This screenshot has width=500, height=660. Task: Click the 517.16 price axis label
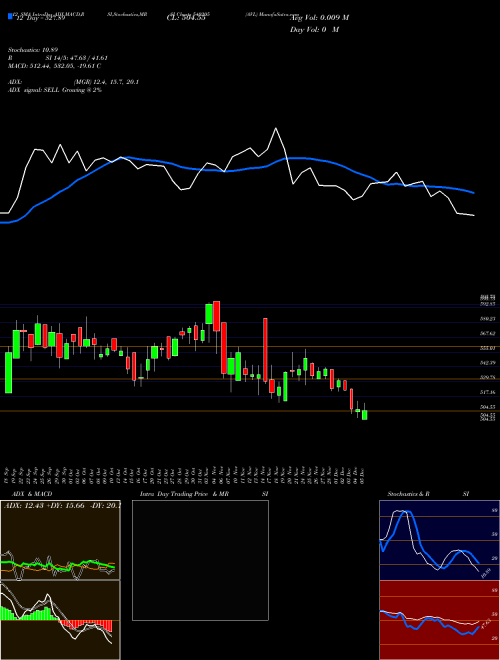point(487,392)
